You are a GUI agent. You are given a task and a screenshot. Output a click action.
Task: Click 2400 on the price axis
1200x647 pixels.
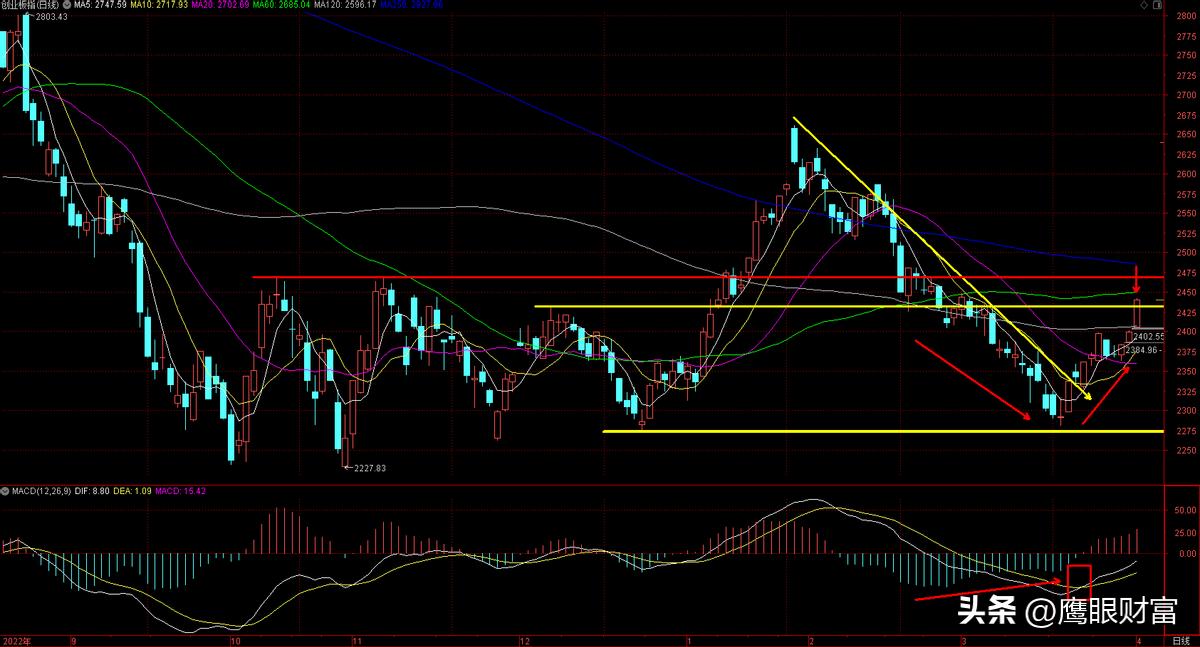pos(1186,331)
